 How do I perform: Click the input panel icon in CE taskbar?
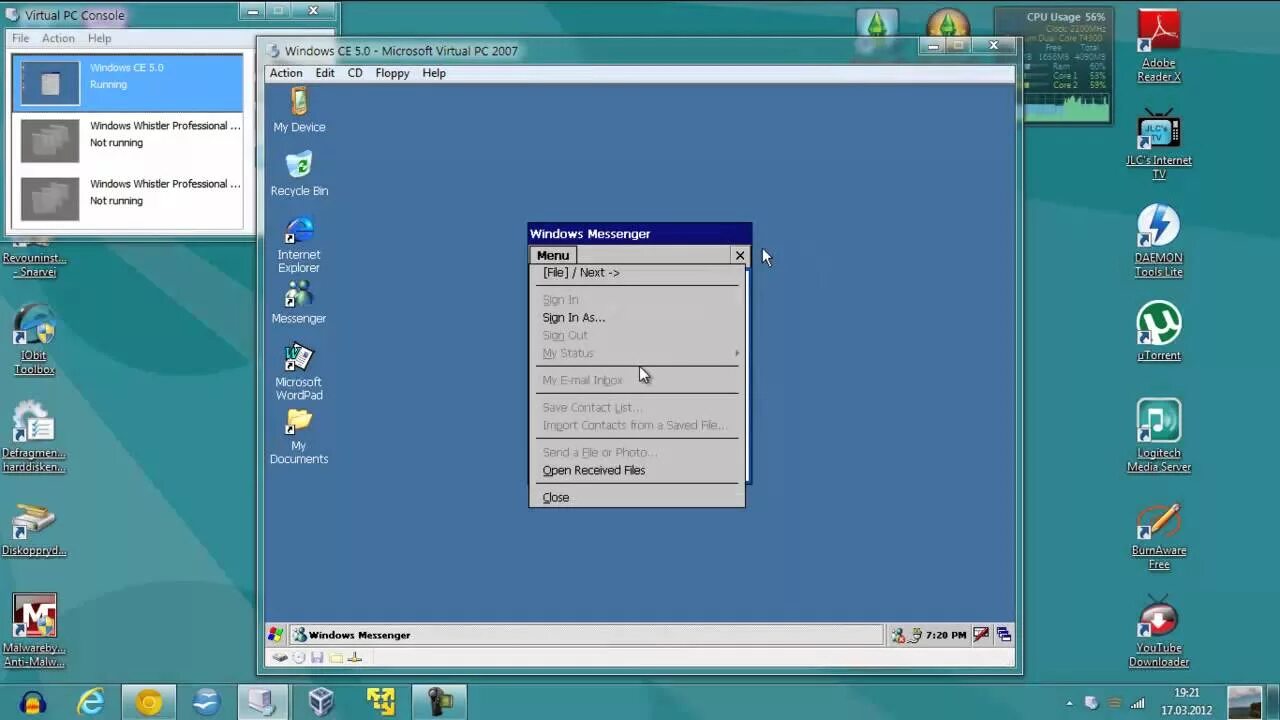click(982, 635)
